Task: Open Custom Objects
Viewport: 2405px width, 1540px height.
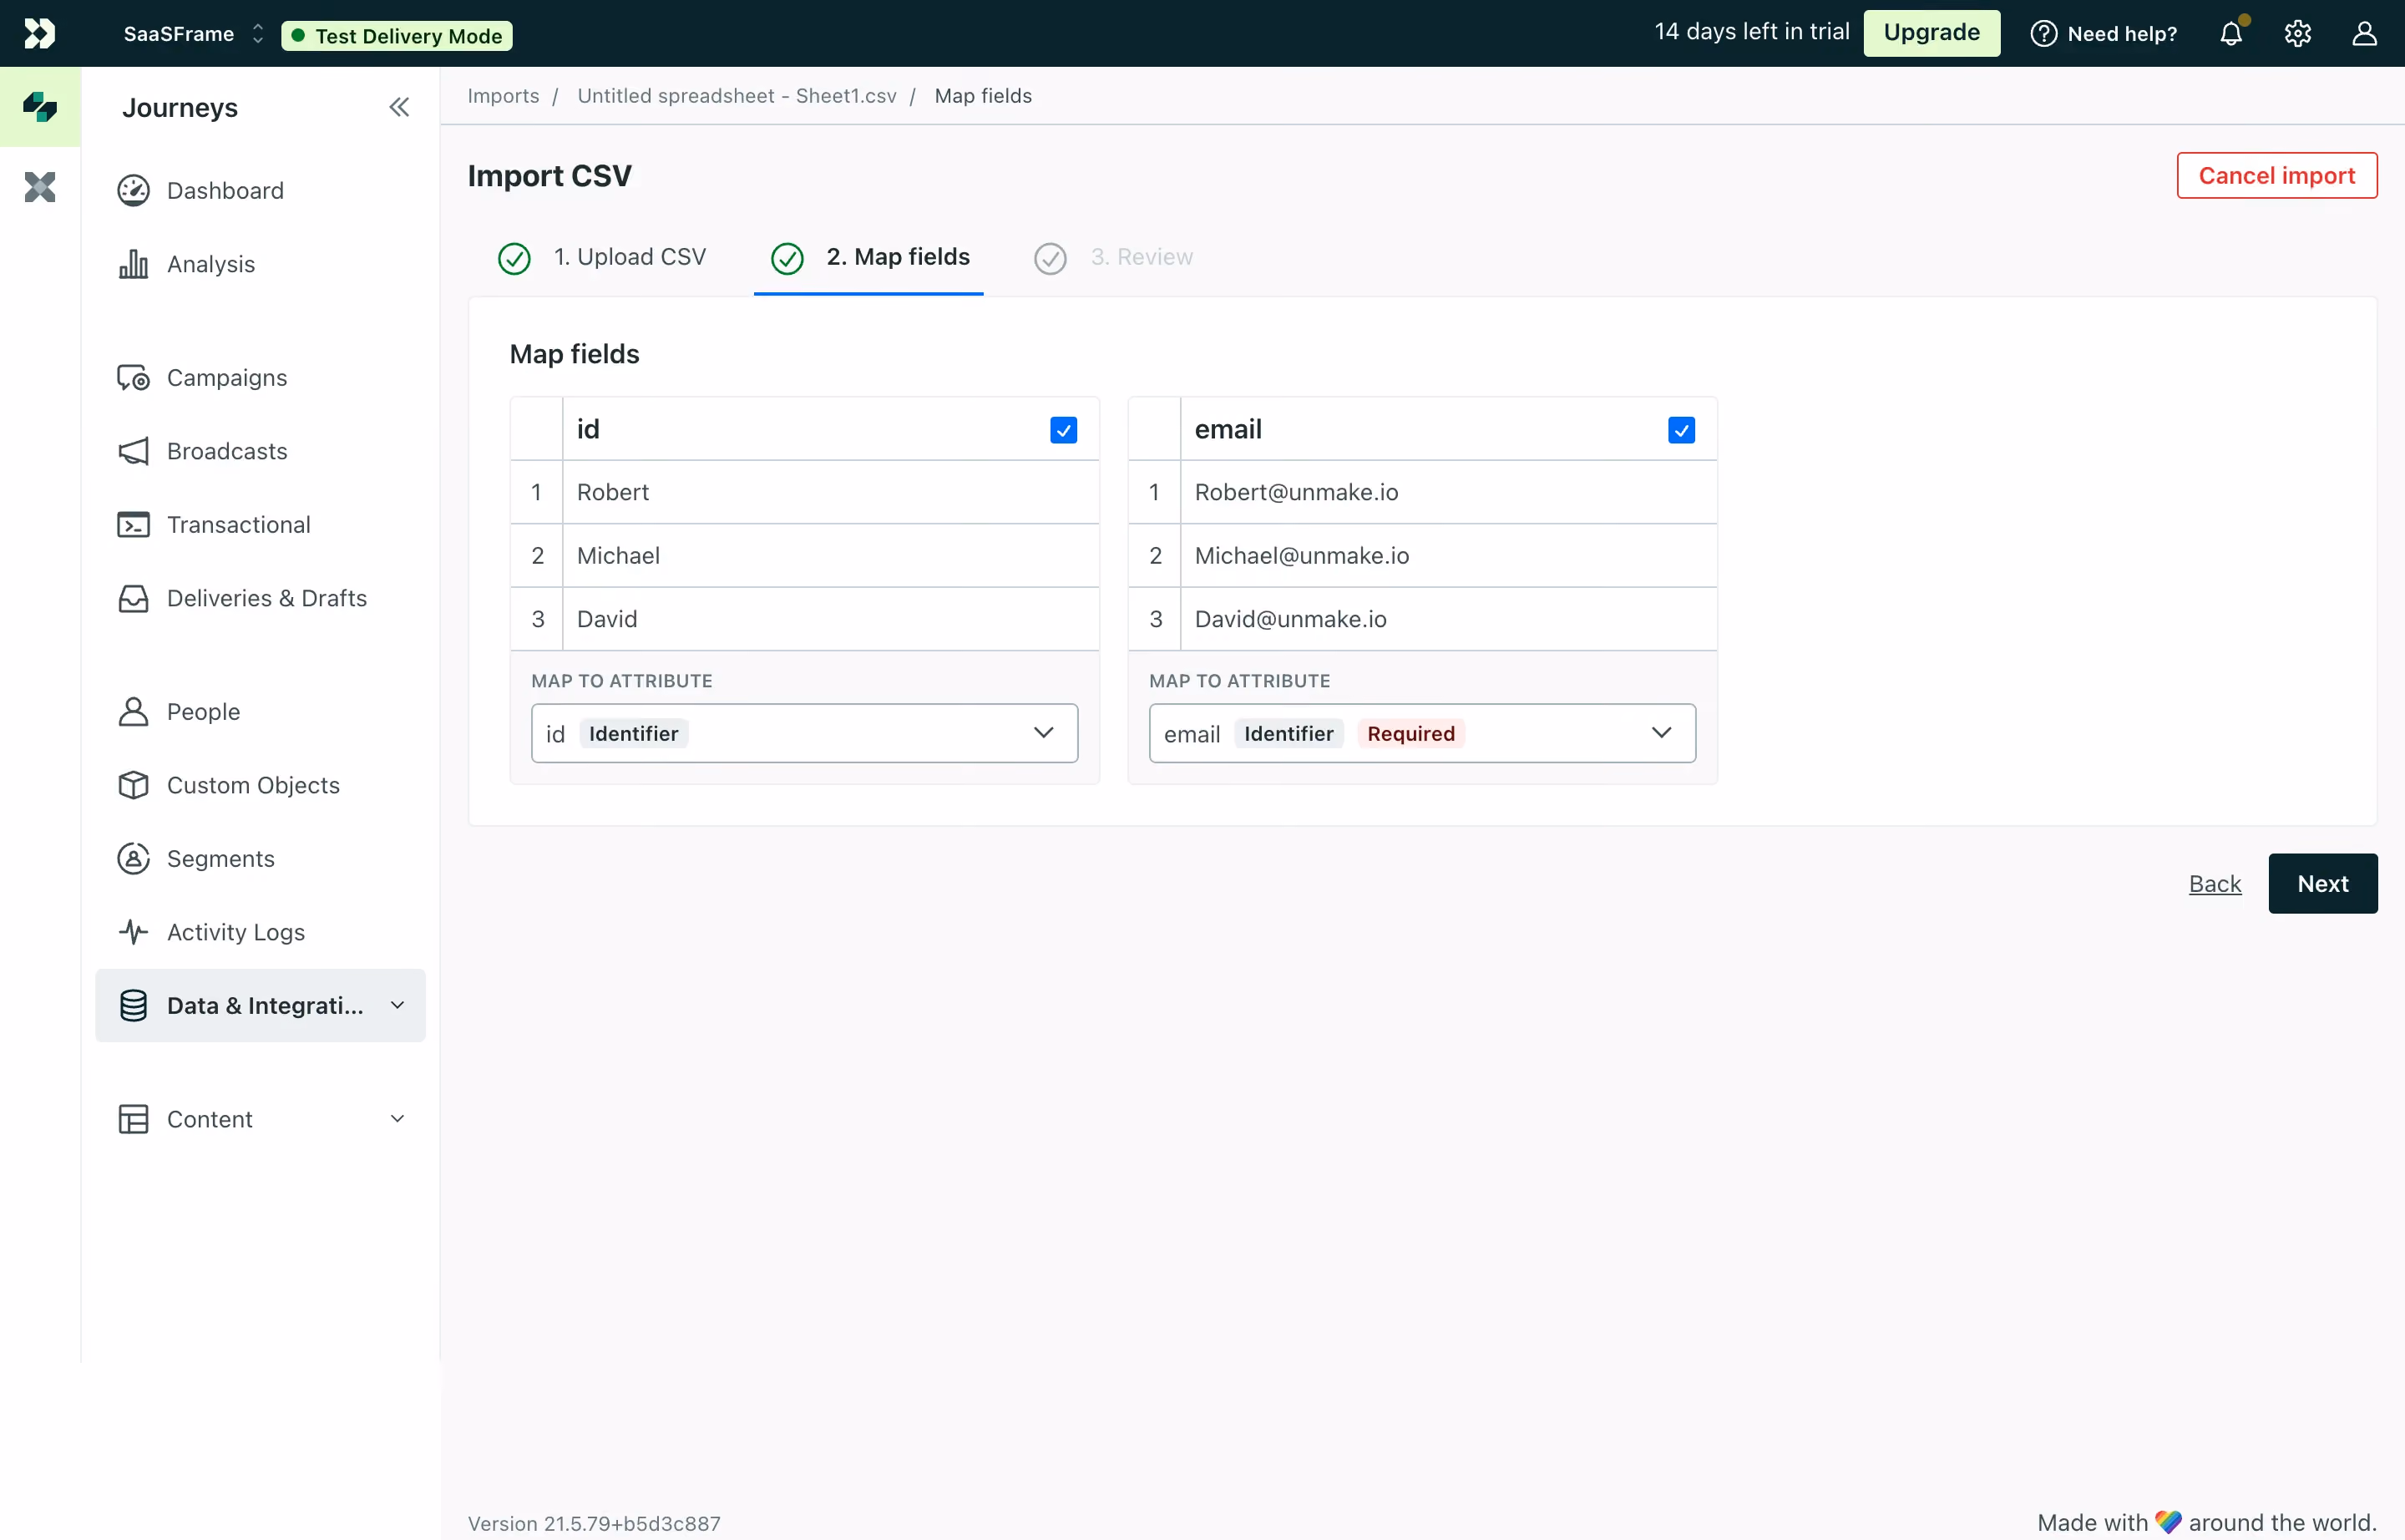Action: coord(260,785)
